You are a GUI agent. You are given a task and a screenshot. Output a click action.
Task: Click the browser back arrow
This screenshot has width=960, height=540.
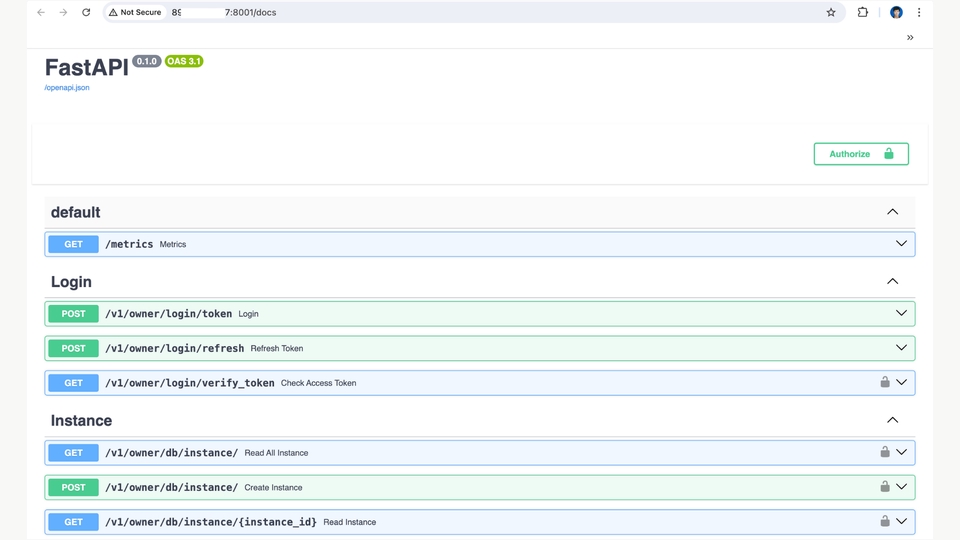41,12
